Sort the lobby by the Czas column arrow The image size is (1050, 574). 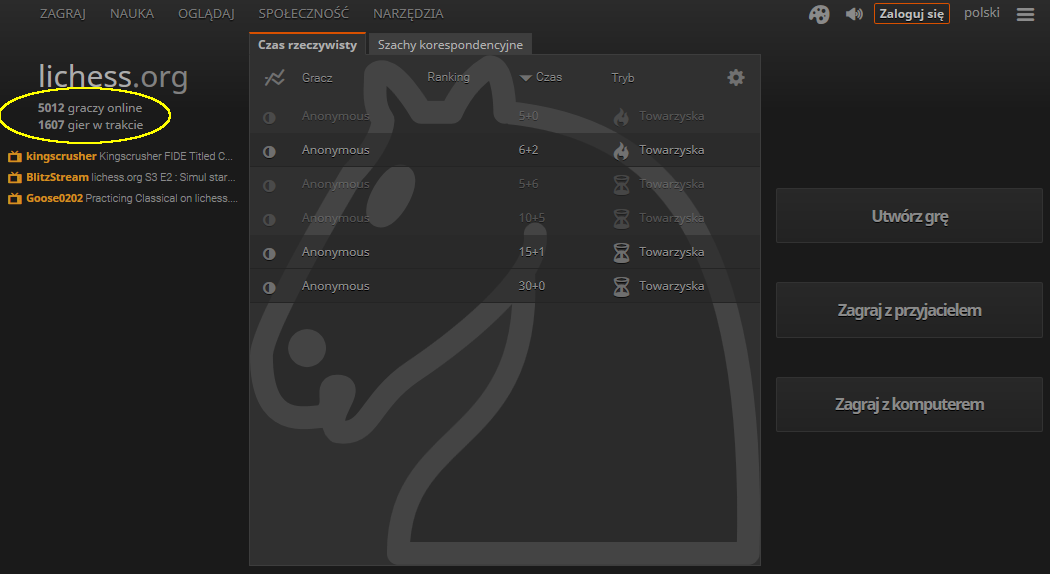point(526,78)
